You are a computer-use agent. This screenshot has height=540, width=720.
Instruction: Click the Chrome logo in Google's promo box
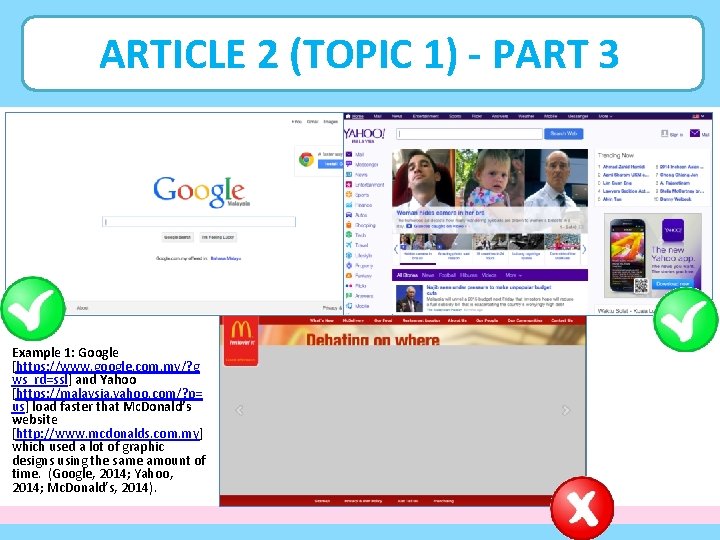click(306, 159)
